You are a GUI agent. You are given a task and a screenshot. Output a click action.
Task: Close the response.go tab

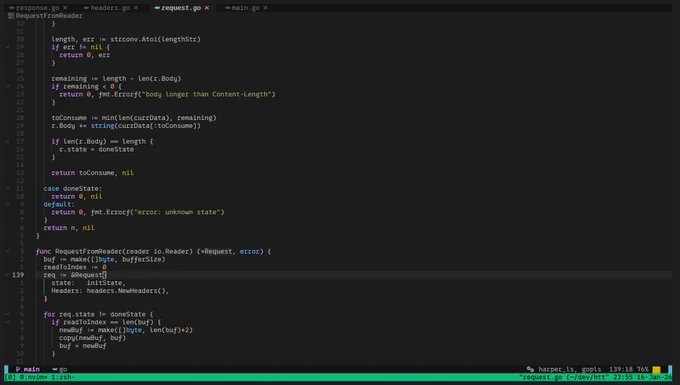[x=65, y=8]
